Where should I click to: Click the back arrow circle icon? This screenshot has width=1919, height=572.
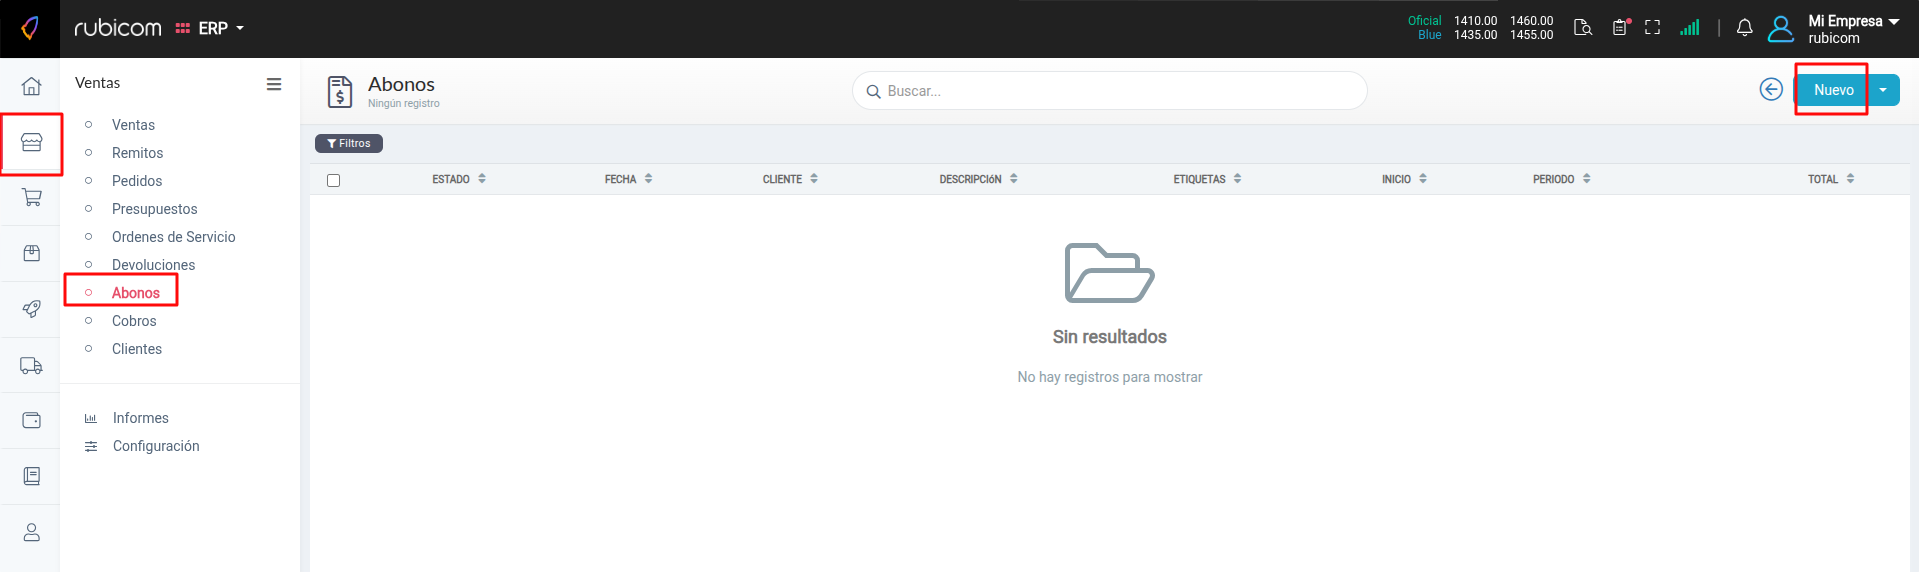click(1770, 90)
